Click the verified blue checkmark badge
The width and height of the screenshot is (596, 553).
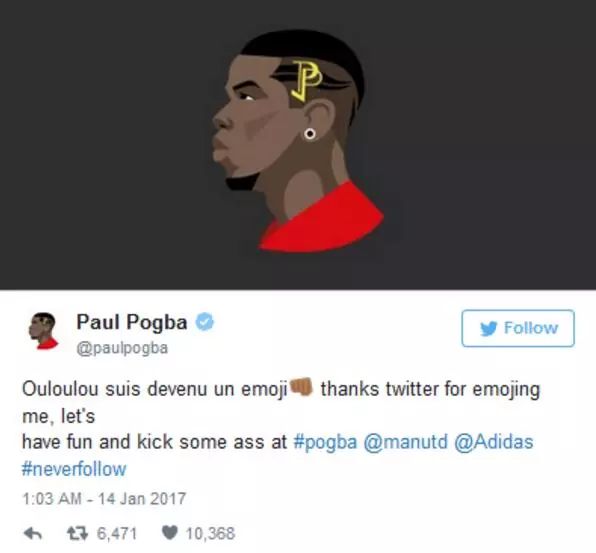pos(205,322)
